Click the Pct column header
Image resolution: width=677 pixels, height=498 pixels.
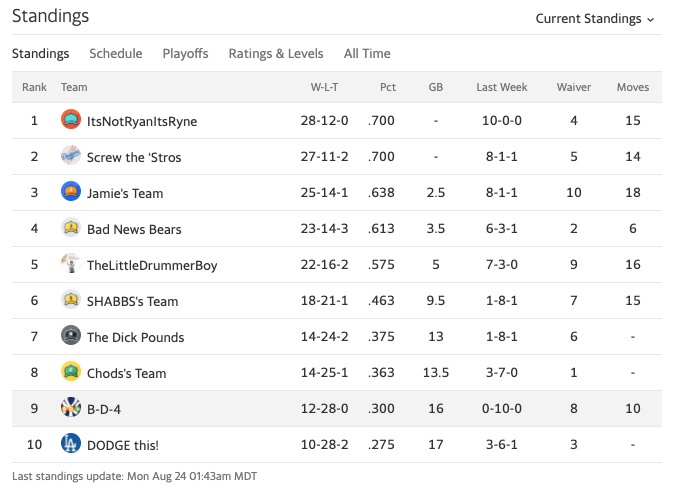tap(388, 87)
